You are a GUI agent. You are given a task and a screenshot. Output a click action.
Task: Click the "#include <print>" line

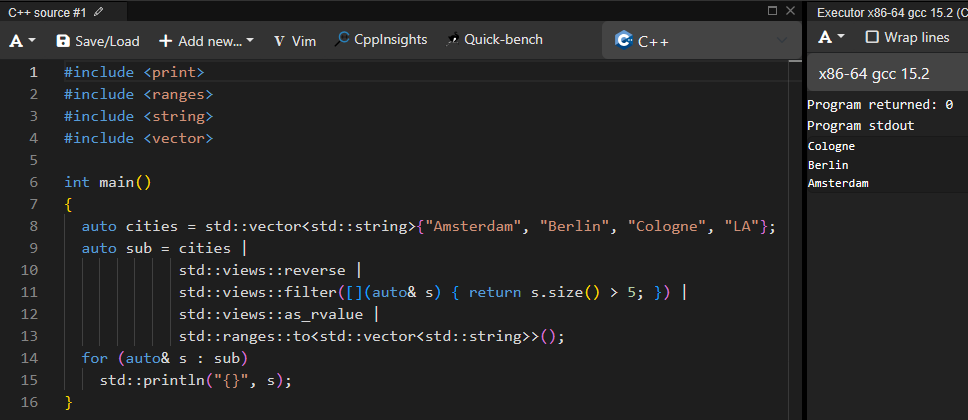[134, 72]
